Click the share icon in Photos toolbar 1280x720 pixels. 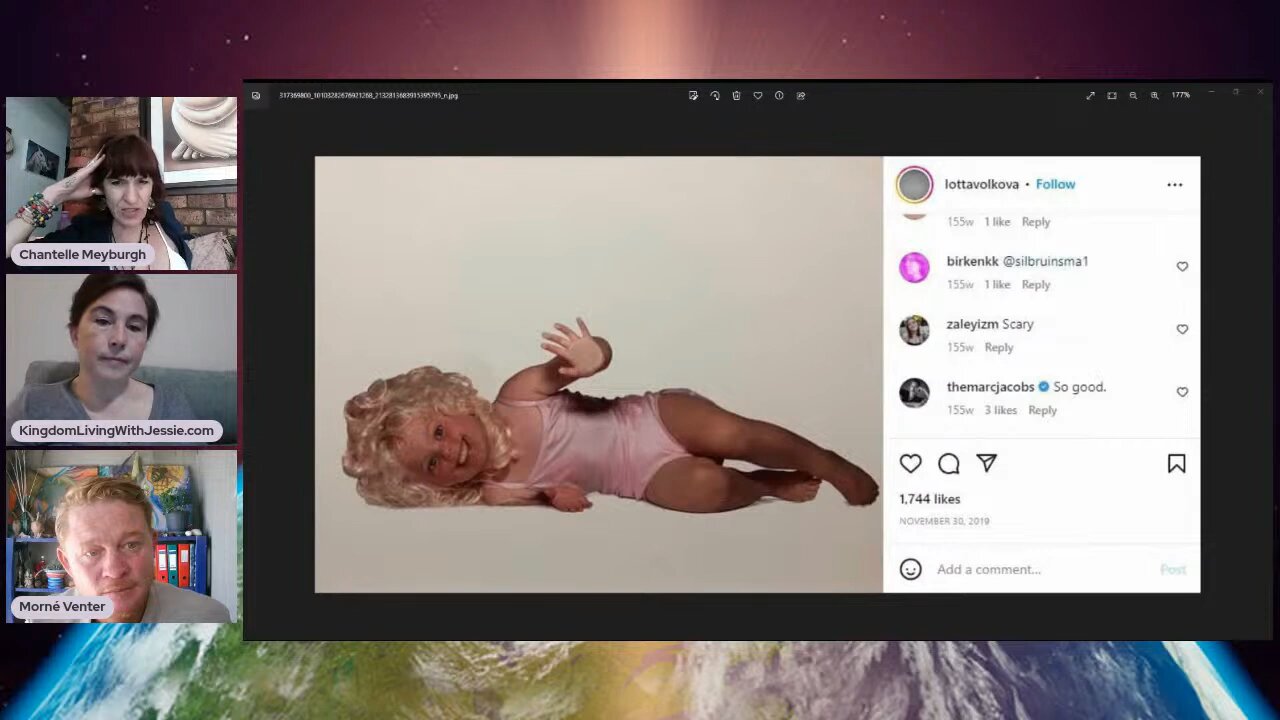point(801,95)
